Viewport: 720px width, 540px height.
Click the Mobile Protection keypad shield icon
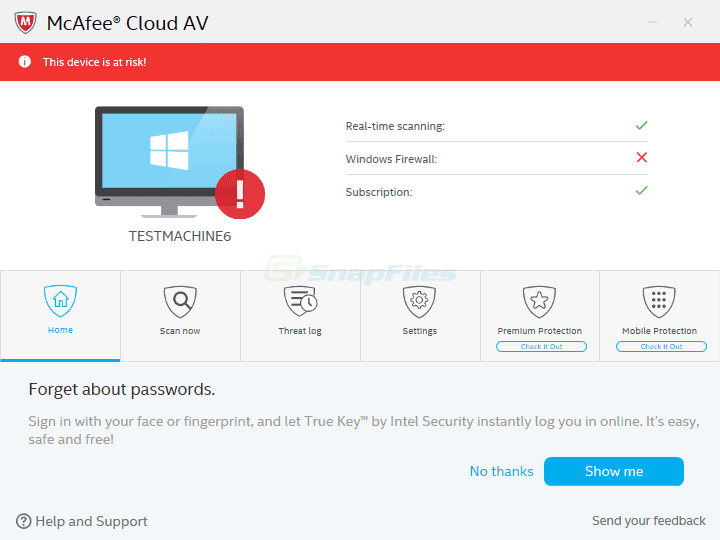pyautogui.click(x=659, y=302)
